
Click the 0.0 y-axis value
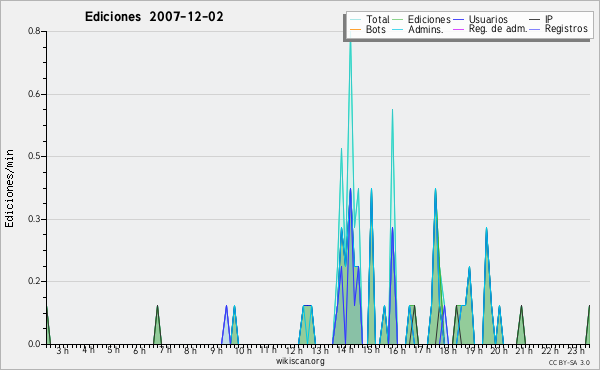[34, 344]
